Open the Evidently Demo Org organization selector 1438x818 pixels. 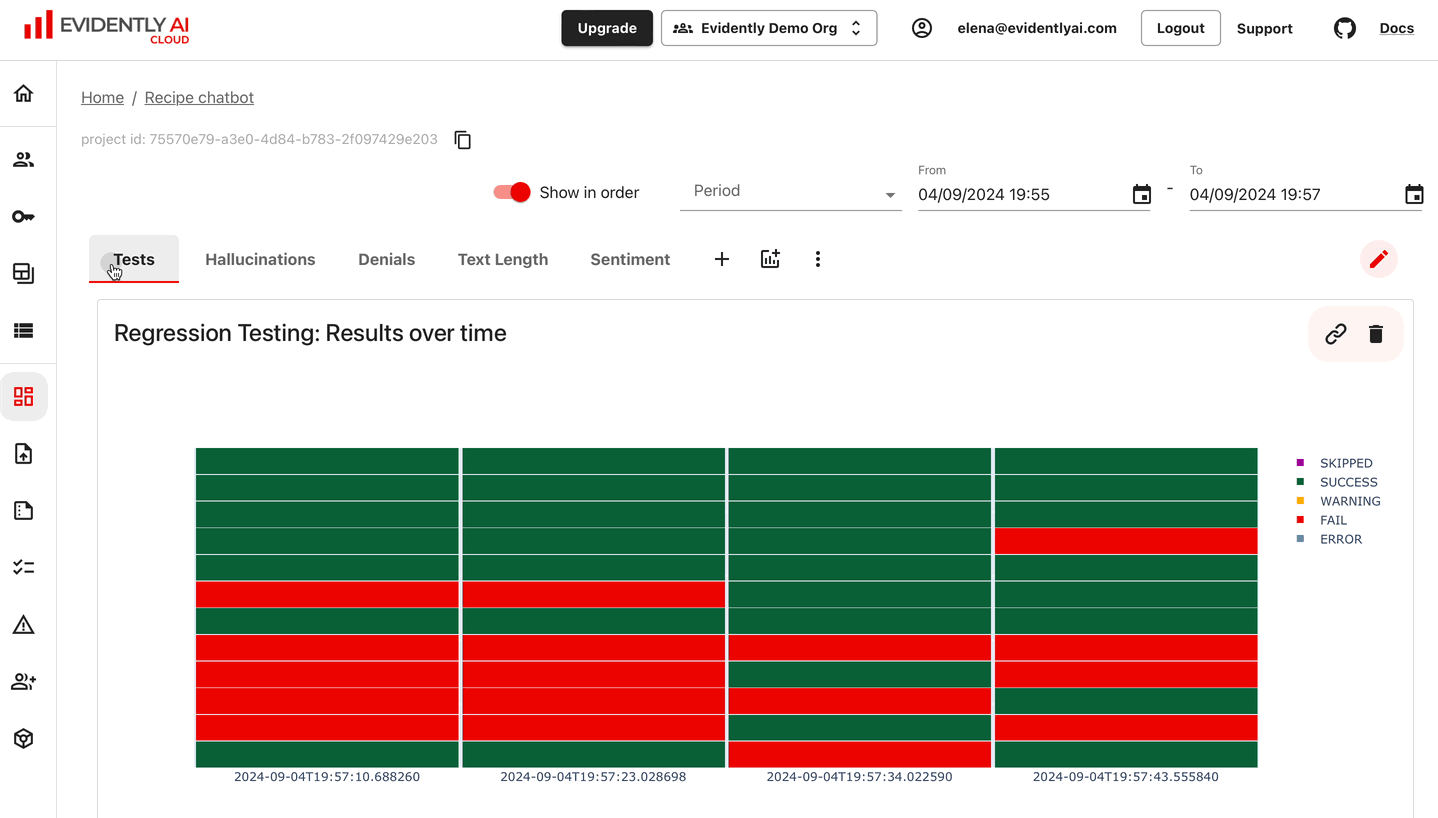point(768,28)
